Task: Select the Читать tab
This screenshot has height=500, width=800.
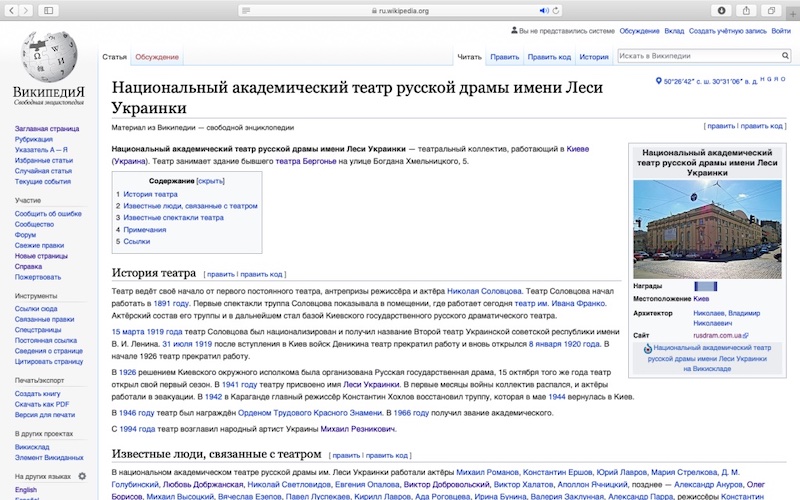Action: [469, 57]
